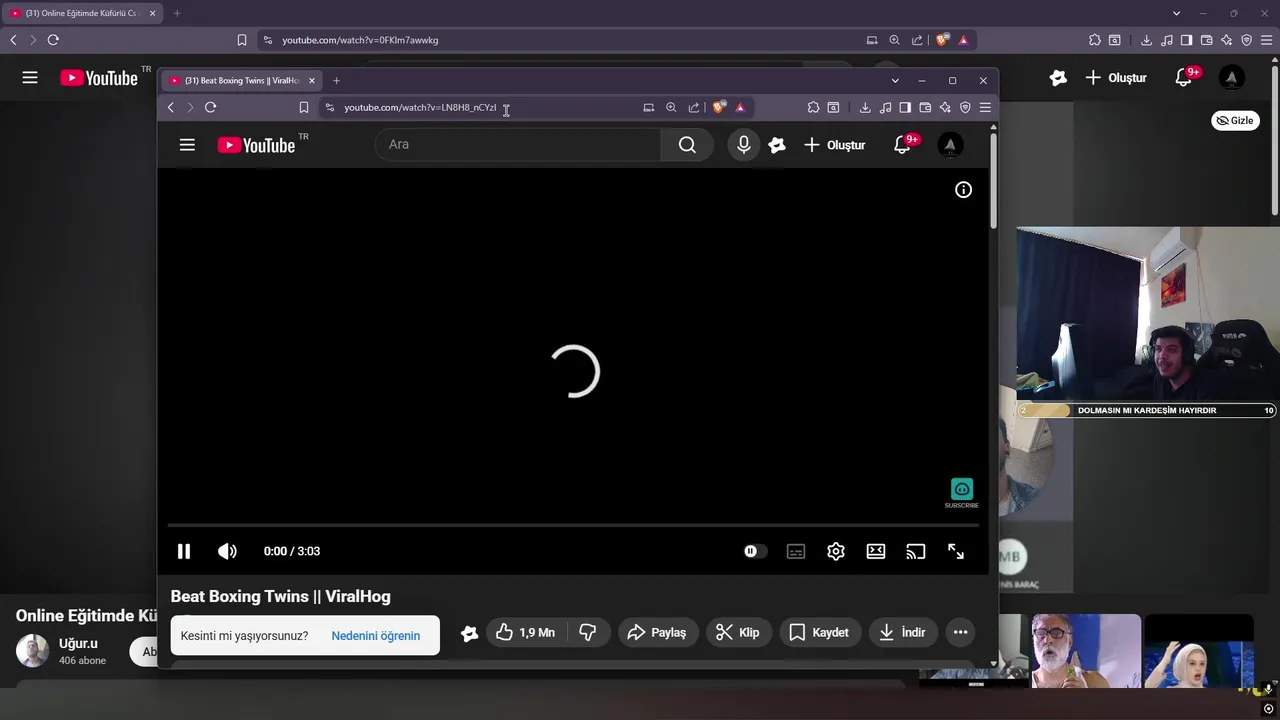Open front window YouTube hamburger guide menu
This screenshot has height=720, width=1280.
pos(187,145)
